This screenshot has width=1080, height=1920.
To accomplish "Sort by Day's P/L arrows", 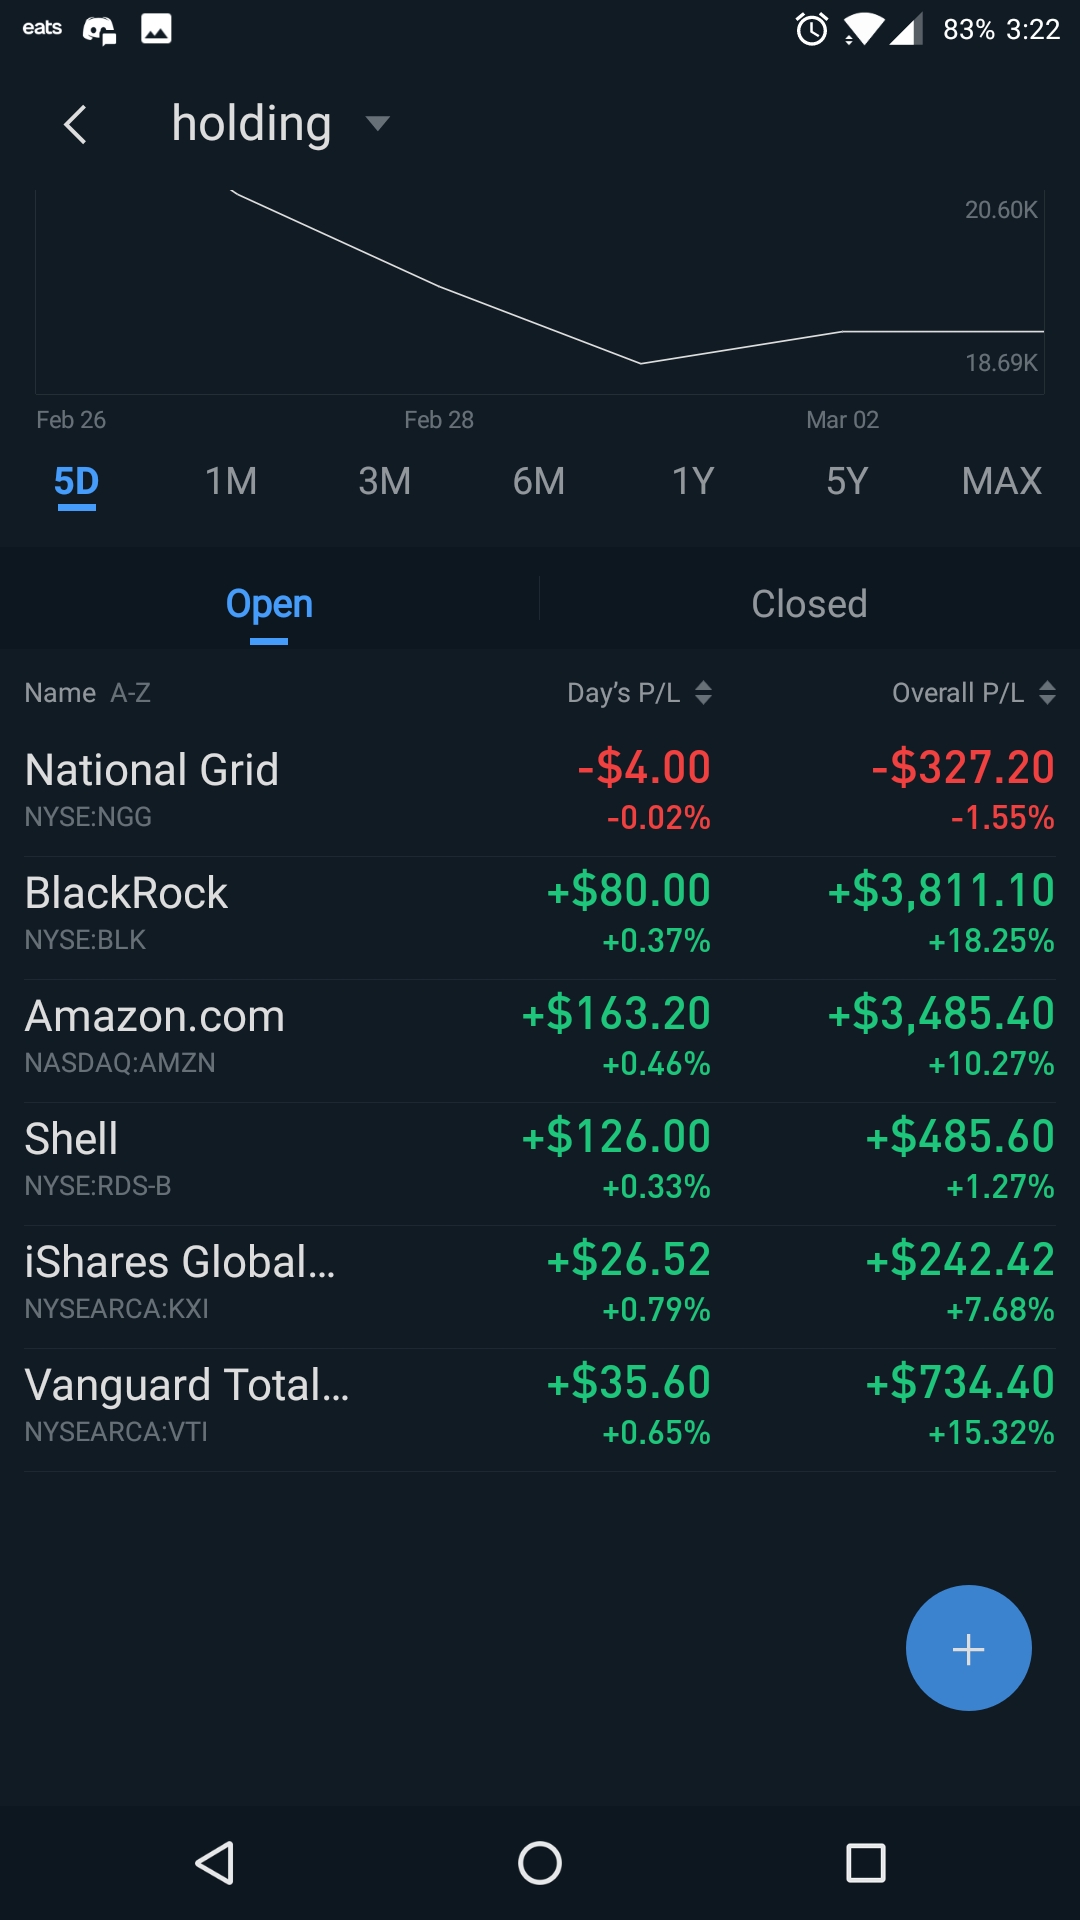I will [703, 692].
